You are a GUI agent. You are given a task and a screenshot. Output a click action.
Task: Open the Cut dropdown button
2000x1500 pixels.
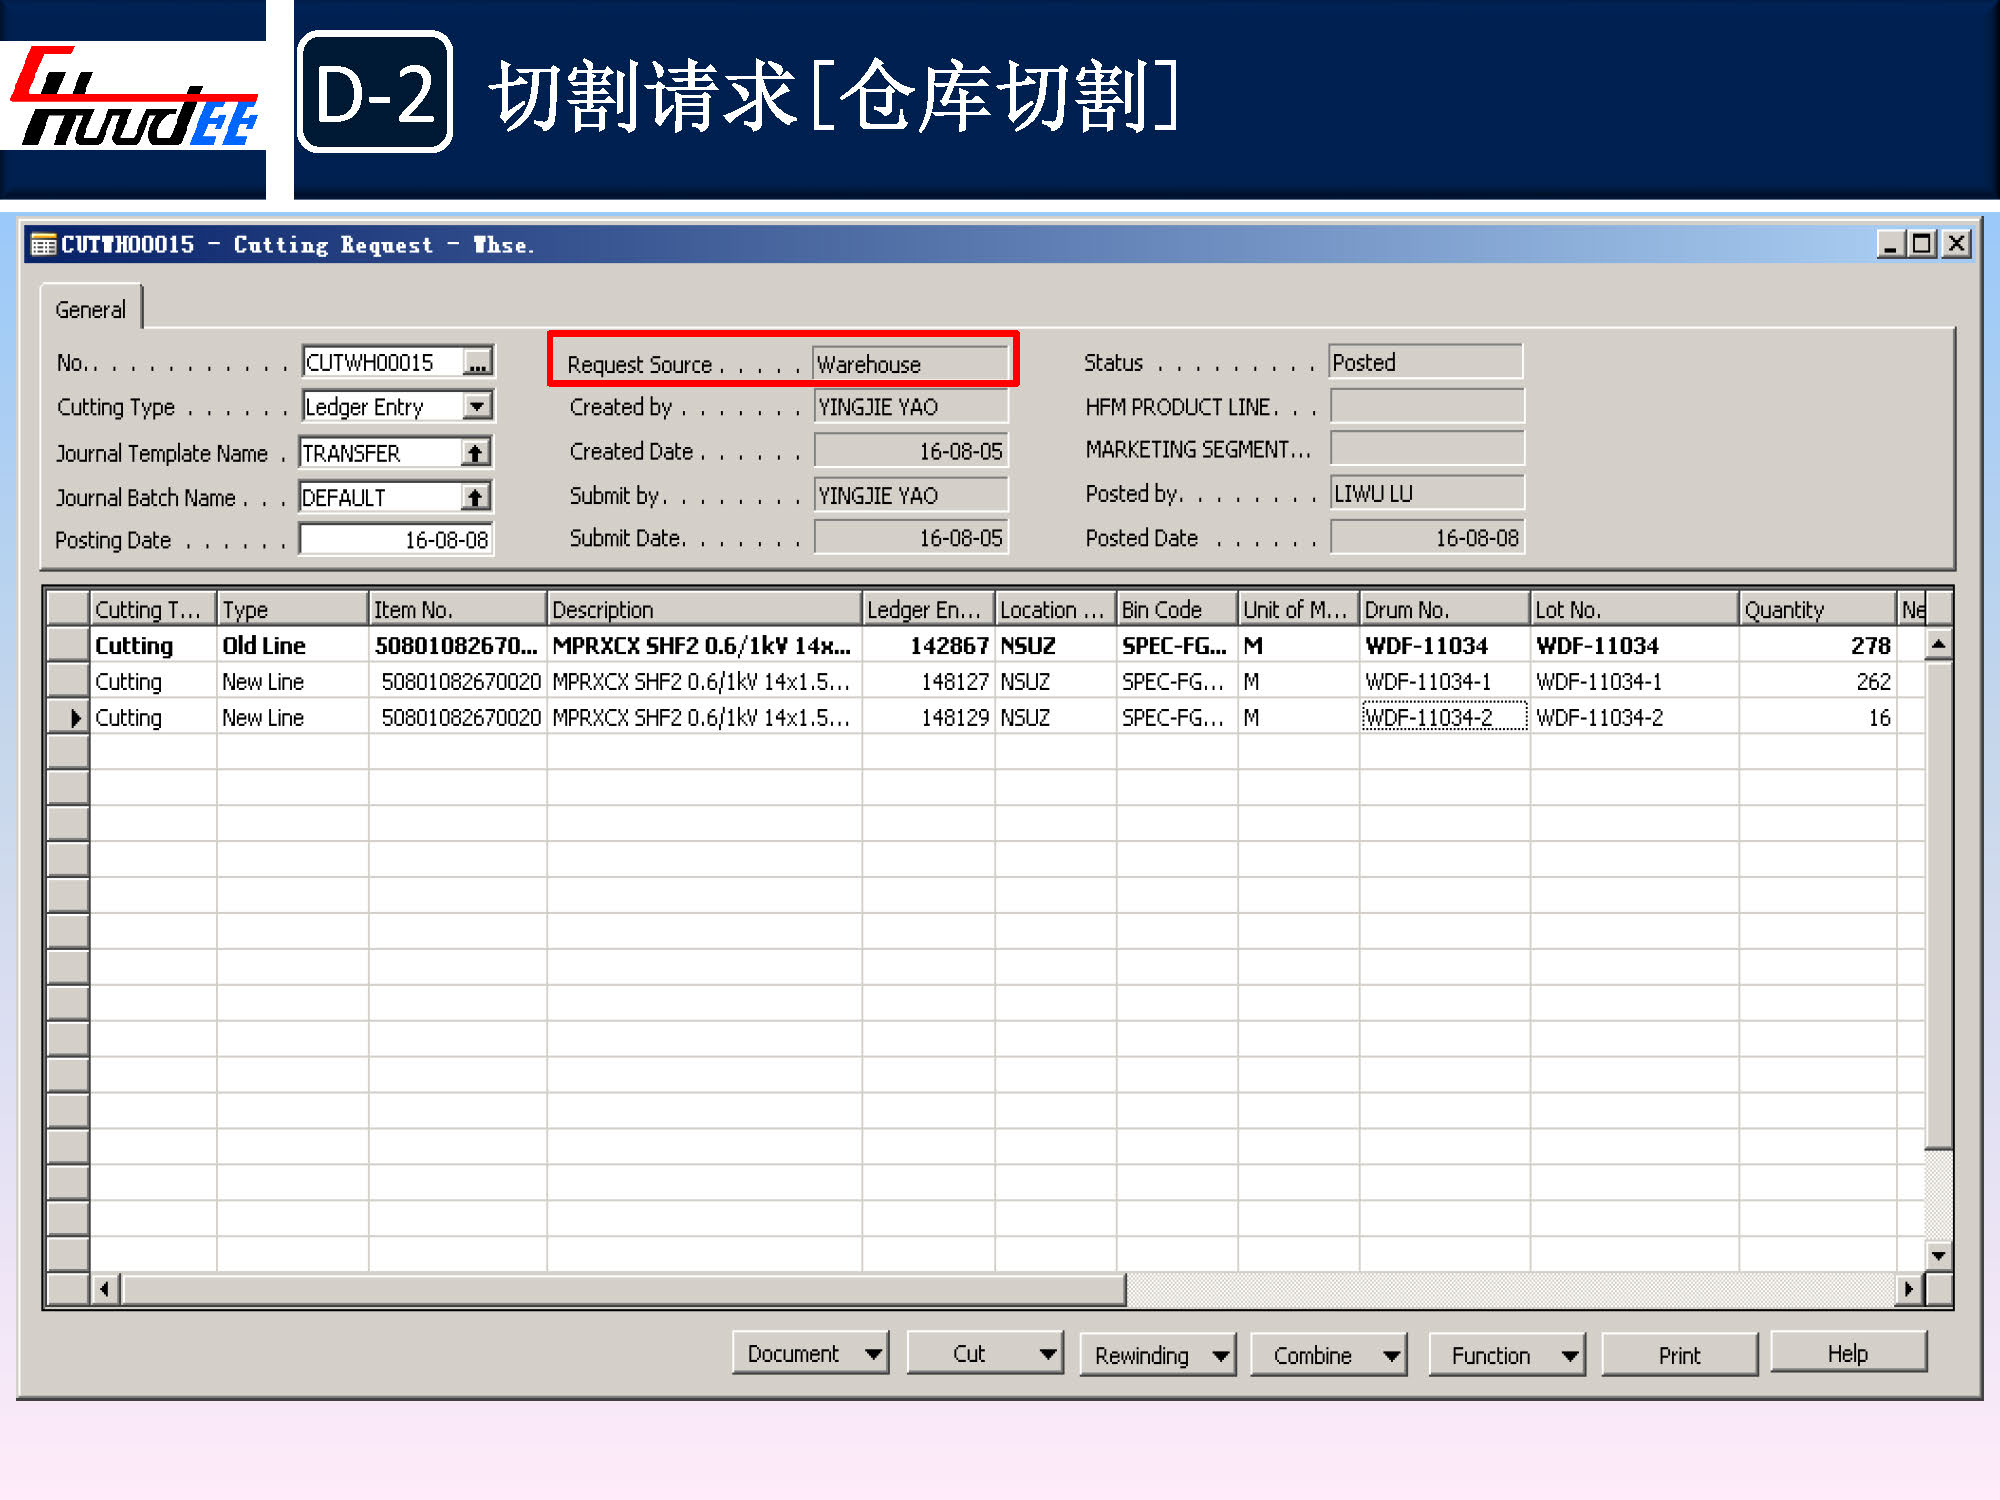[985, 1354]
